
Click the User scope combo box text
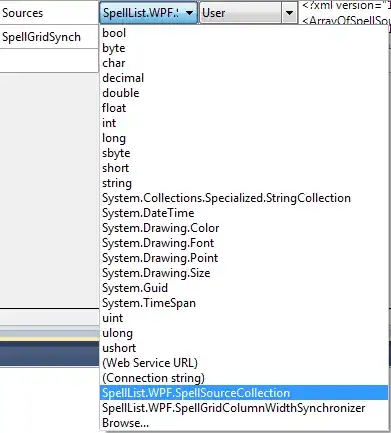point(214,13)
